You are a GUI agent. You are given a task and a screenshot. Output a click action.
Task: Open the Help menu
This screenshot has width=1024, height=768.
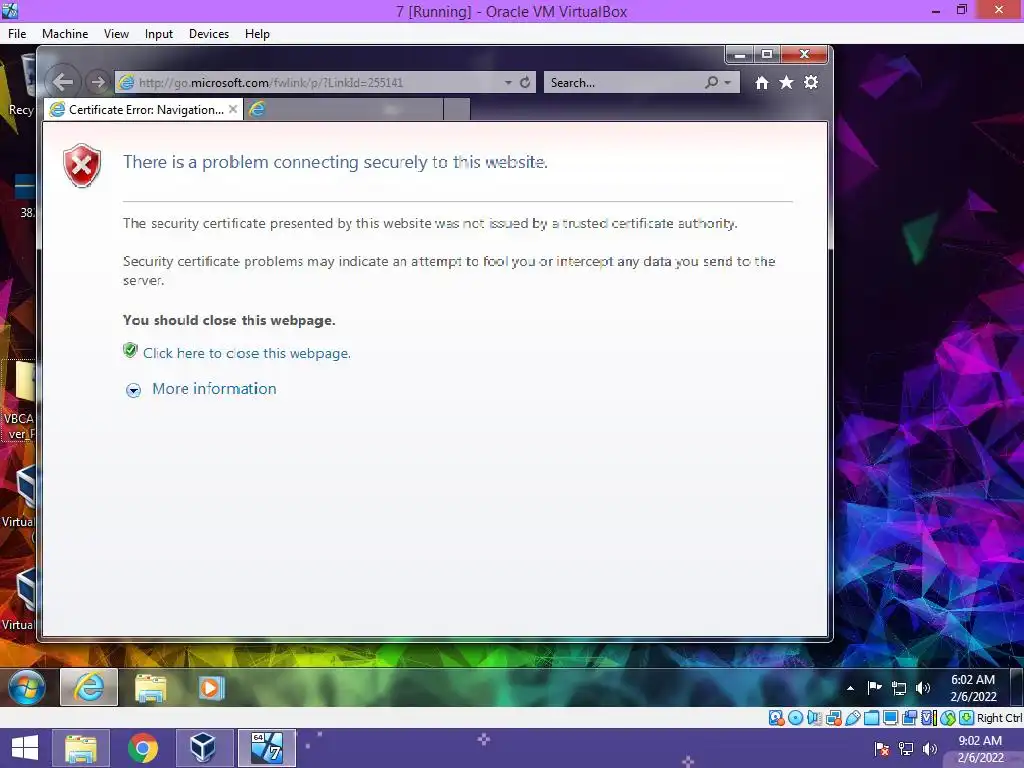tap(257, 34)
